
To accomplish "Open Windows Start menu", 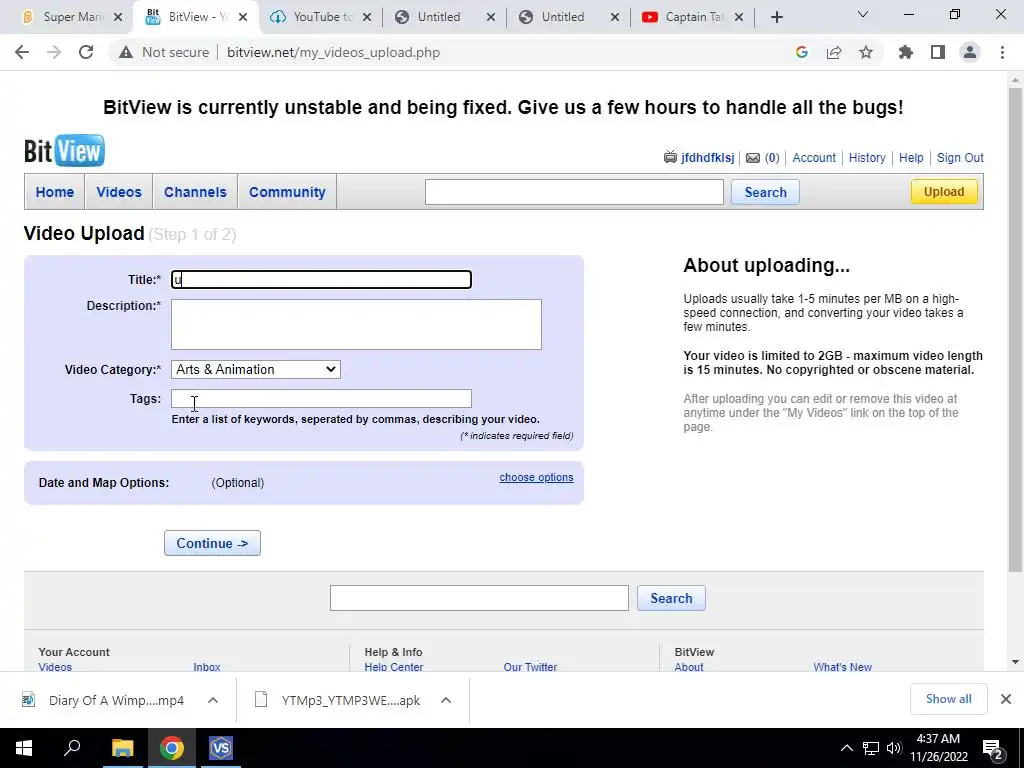I will (24, 748).
